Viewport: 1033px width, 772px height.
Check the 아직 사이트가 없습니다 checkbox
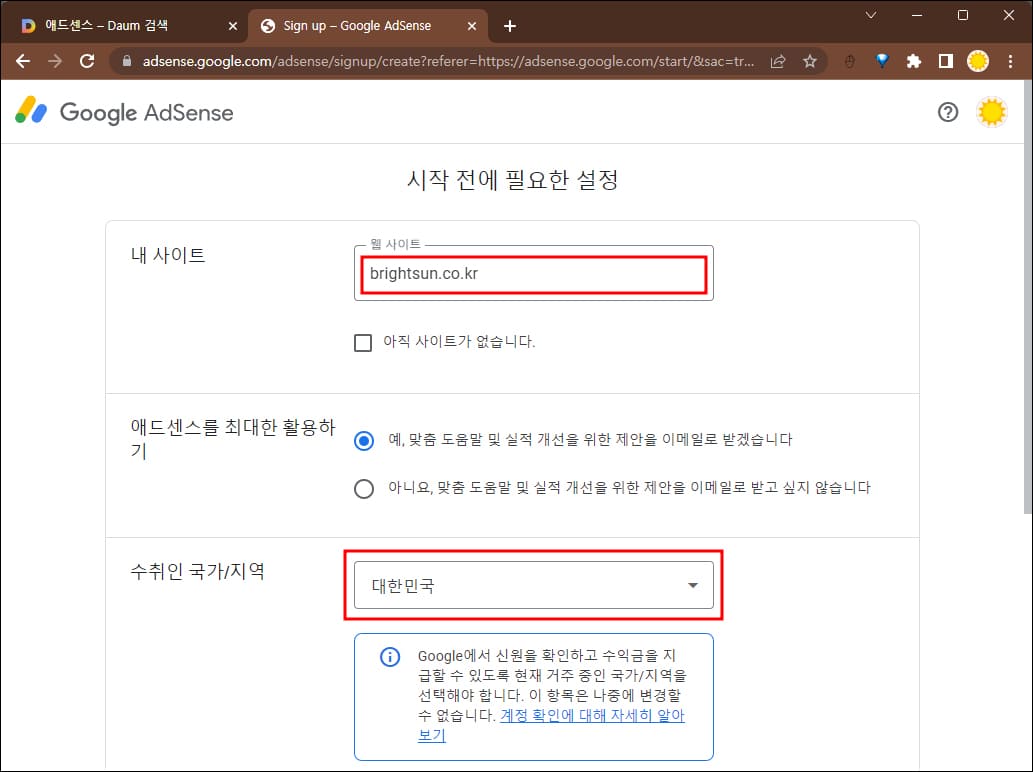coord(363,343)
